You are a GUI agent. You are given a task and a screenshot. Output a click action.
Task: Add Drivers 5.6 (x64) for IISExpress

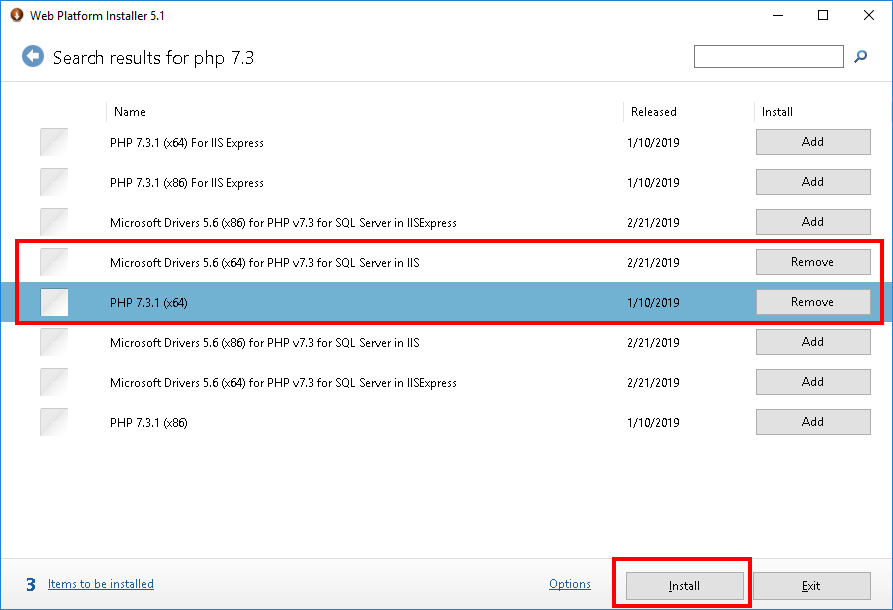point(813,382)
